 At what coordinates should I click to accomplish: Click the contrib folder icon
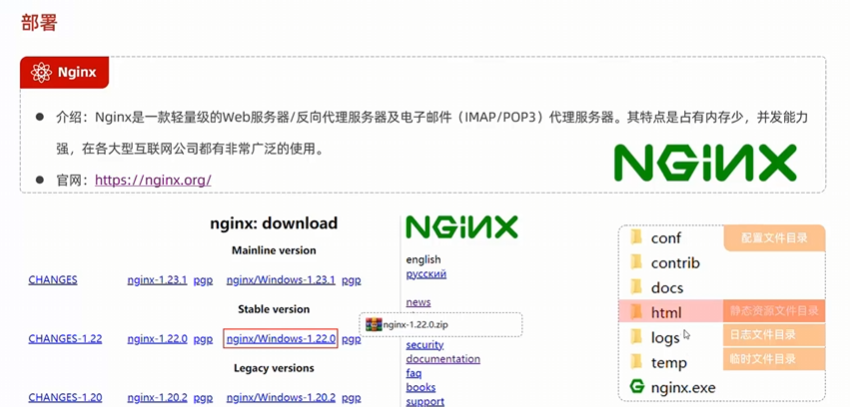click(636, 262)
